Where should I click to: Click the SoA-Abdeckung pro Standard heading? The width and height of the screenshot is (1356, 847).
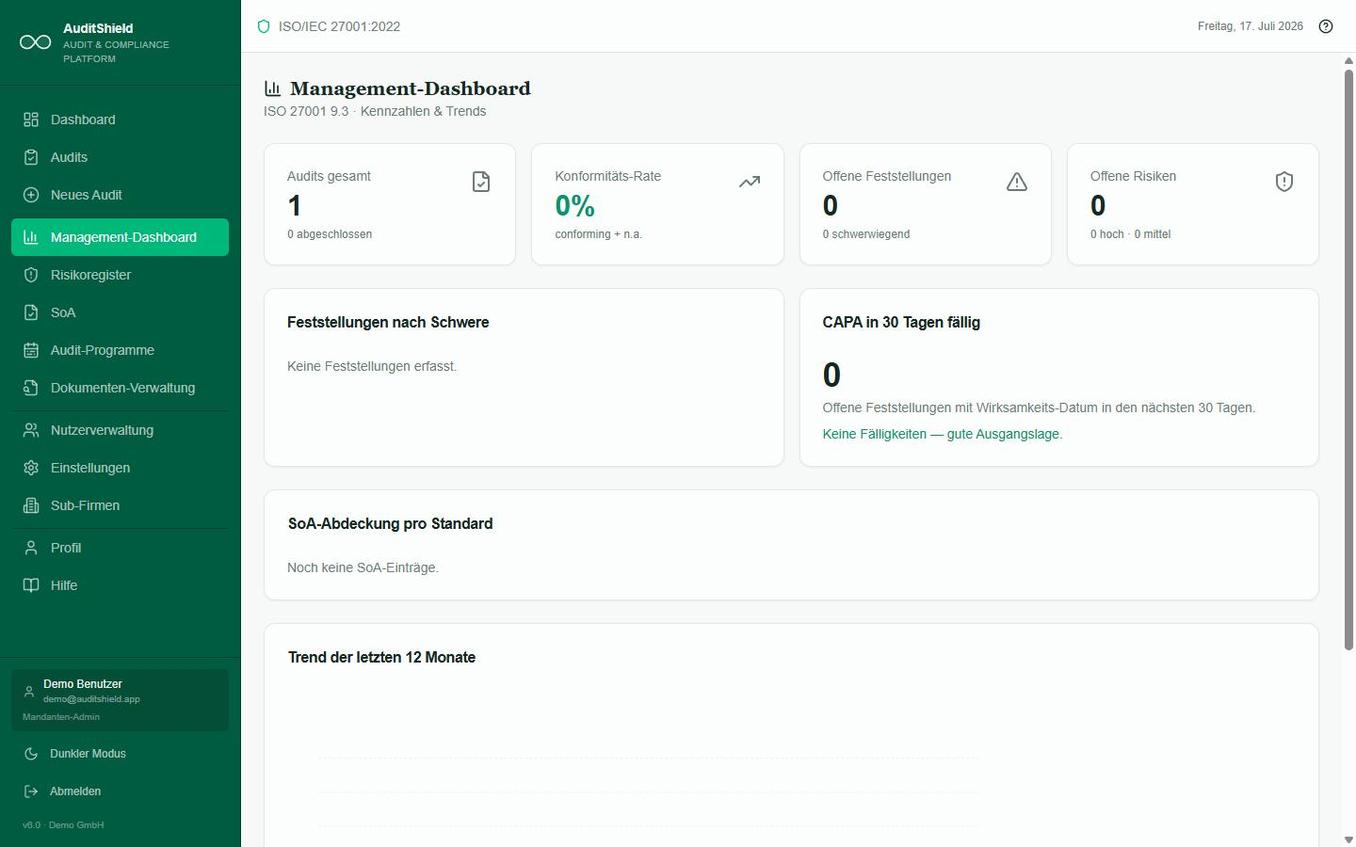point(390,523)
